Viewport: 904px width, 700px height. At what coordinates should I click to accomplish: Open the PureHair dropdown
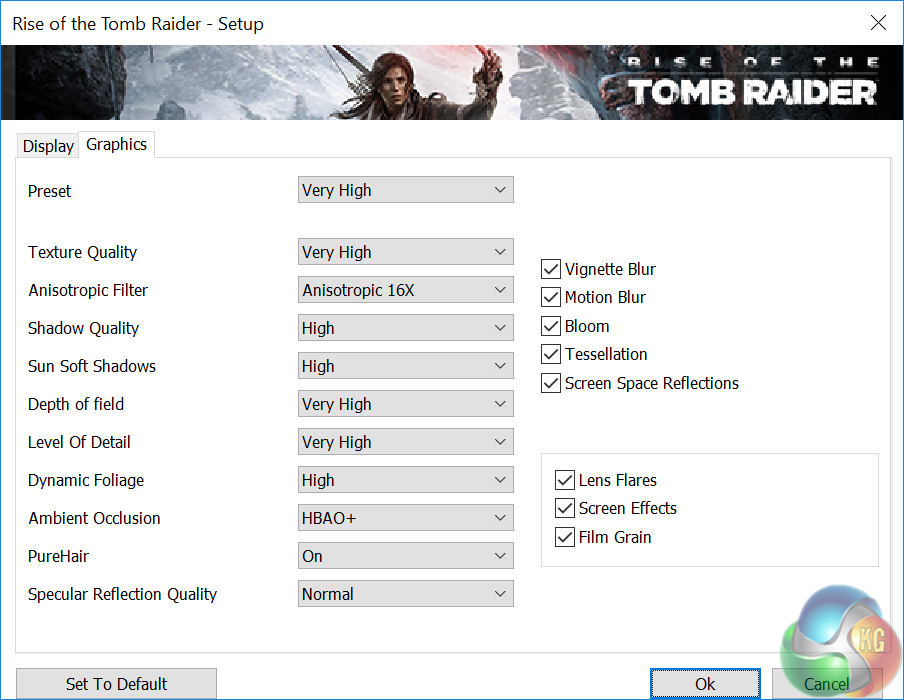405,556
